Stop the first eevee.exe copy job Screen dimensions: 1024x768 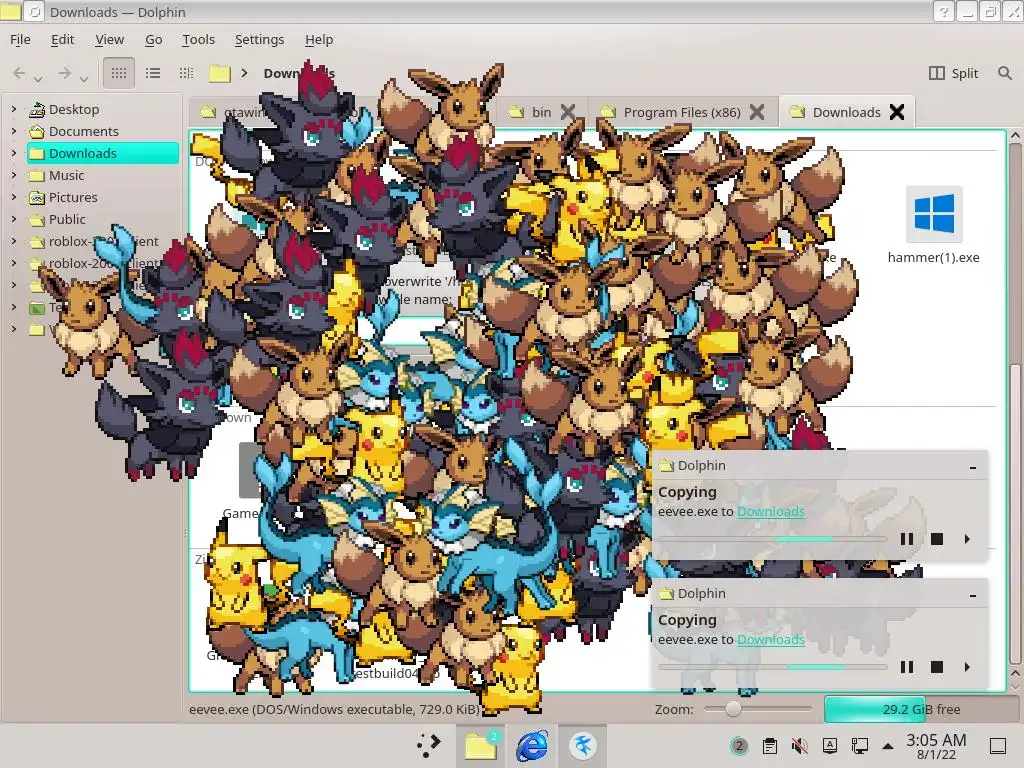[936, 539]
